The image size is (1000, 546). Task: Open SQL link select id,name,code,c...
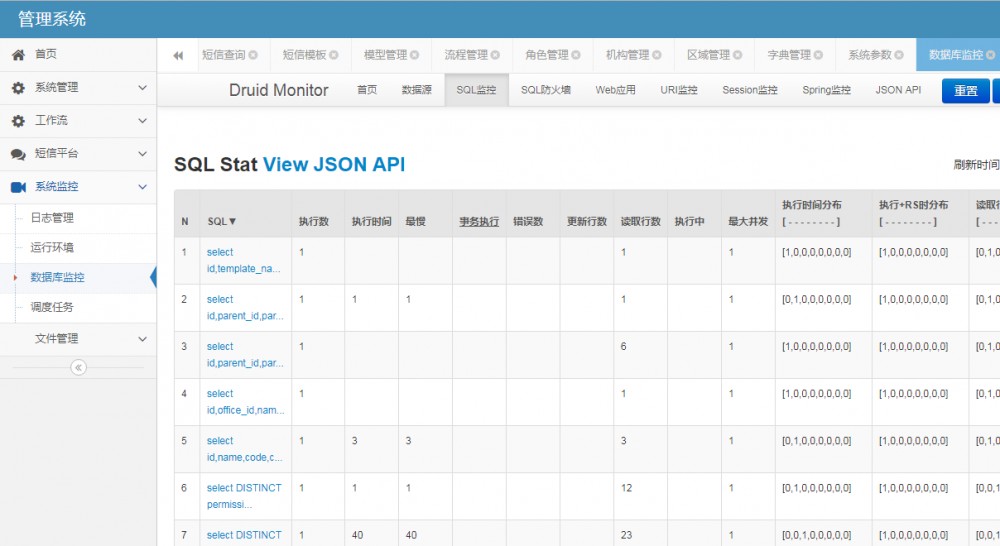pyautogui.click(x=244, y=449)
